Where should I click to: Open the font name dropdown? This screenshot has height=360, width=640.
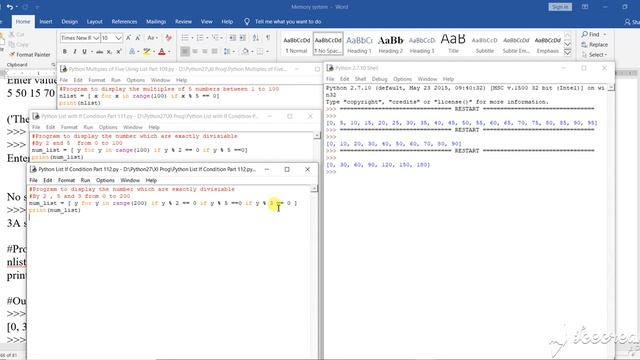click(96, 38)
